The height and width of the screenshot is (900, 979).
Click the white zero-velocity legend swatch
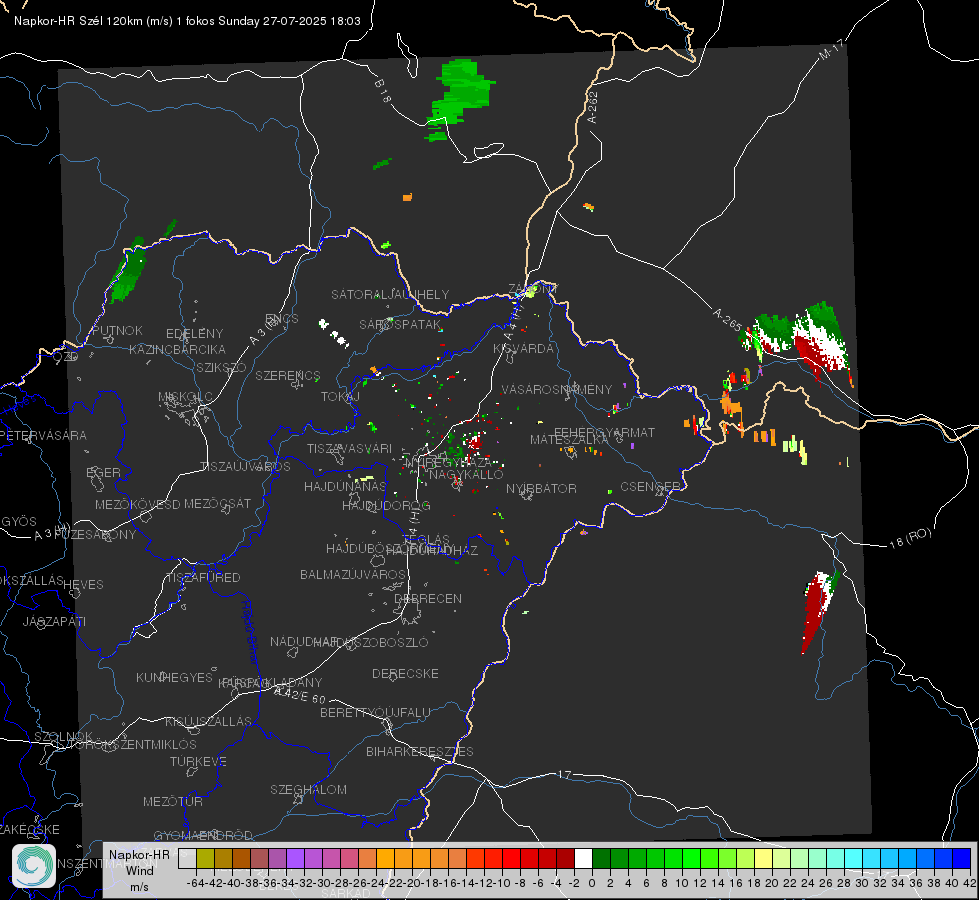pos(583,858)
